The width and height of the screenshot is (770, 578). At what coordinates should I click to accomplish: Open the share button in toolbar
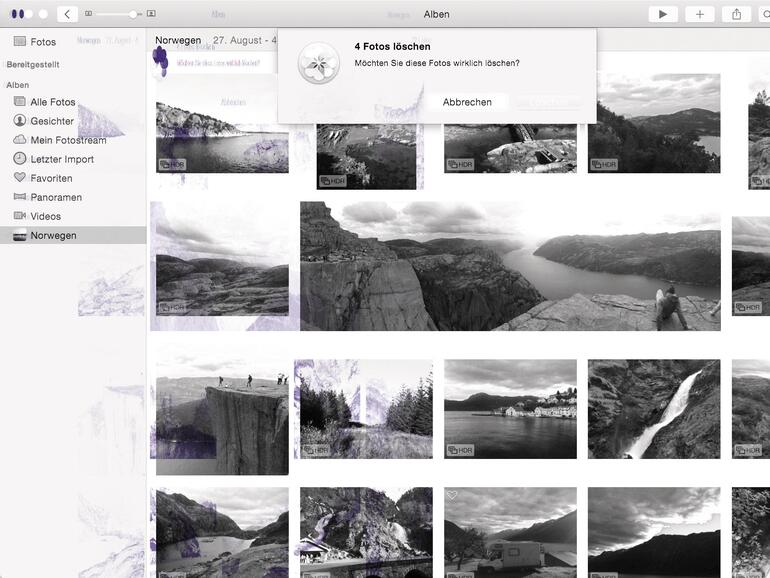pyautogui.click(x=737, y=14)
